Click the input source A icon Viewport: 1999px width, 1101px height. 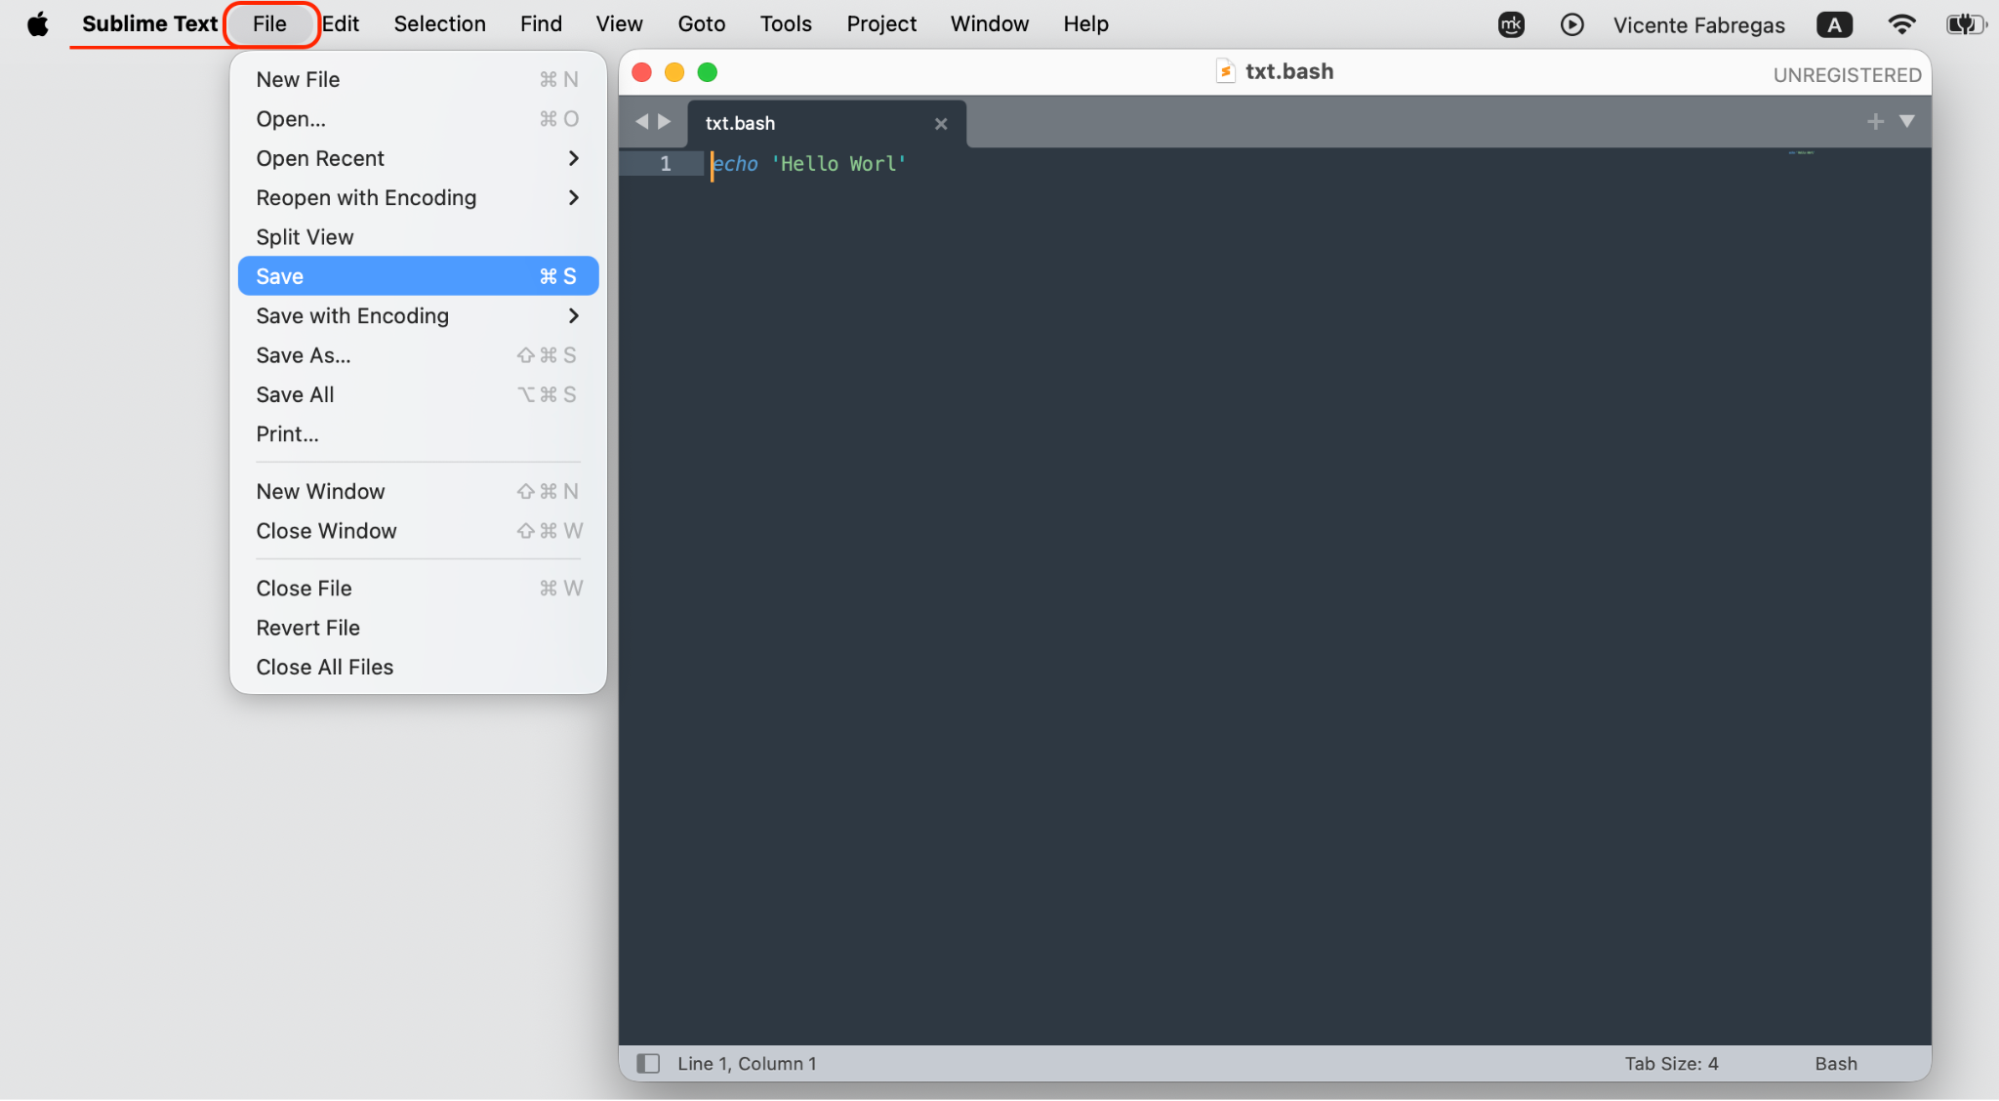pyautogui.click(x=1834, y=25)
